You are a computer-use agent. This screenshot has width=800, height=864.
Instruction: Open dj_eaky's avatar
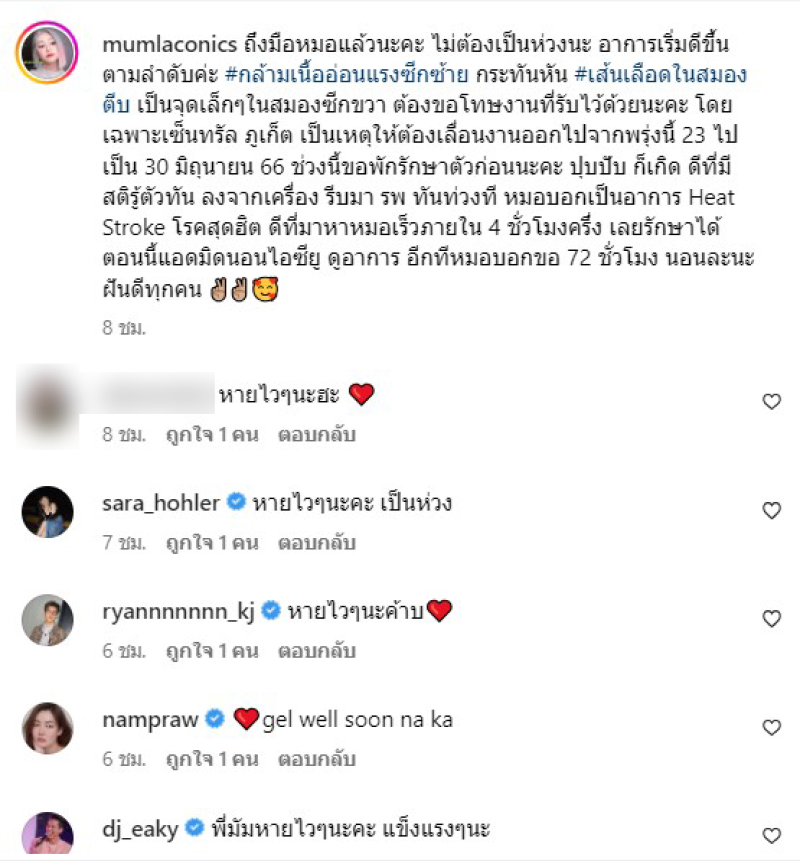47,833
